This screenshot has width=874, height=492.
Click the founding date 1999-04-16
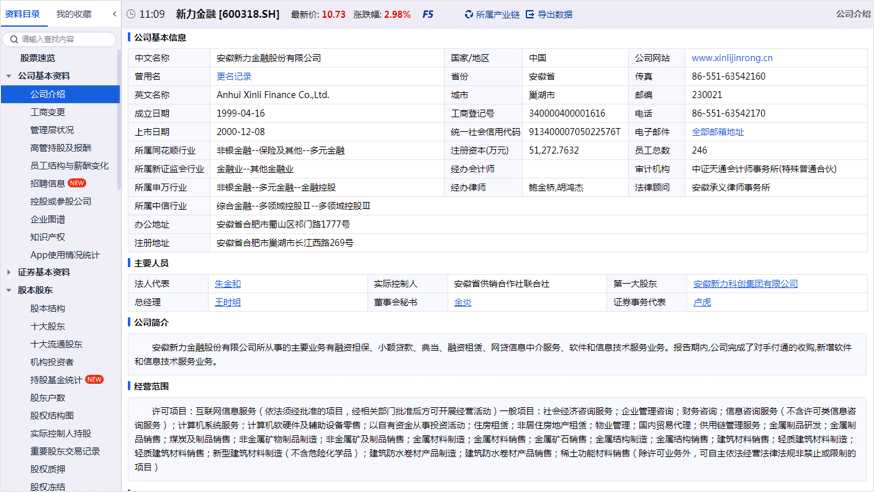tap(240, 113)
